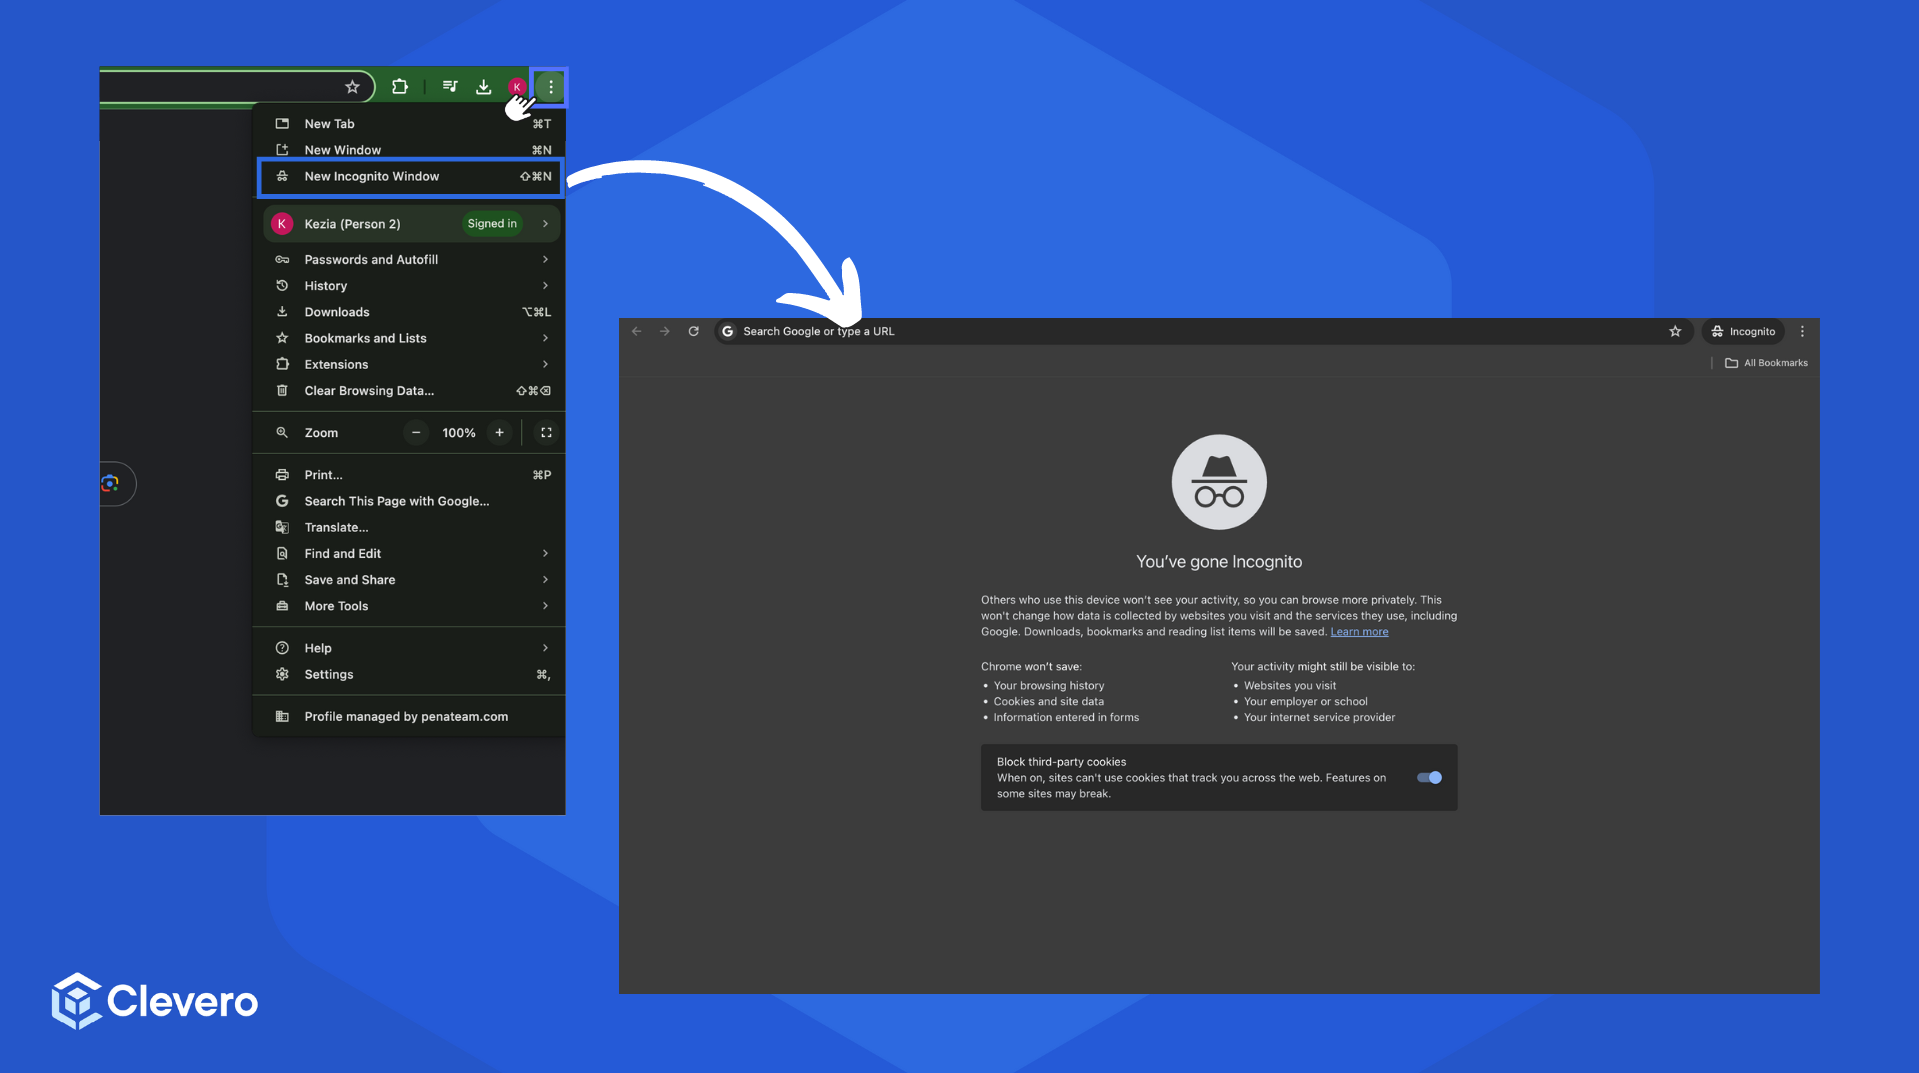
Task: Click the Bookmarks and Lists star icon
Action: [282, 338]
